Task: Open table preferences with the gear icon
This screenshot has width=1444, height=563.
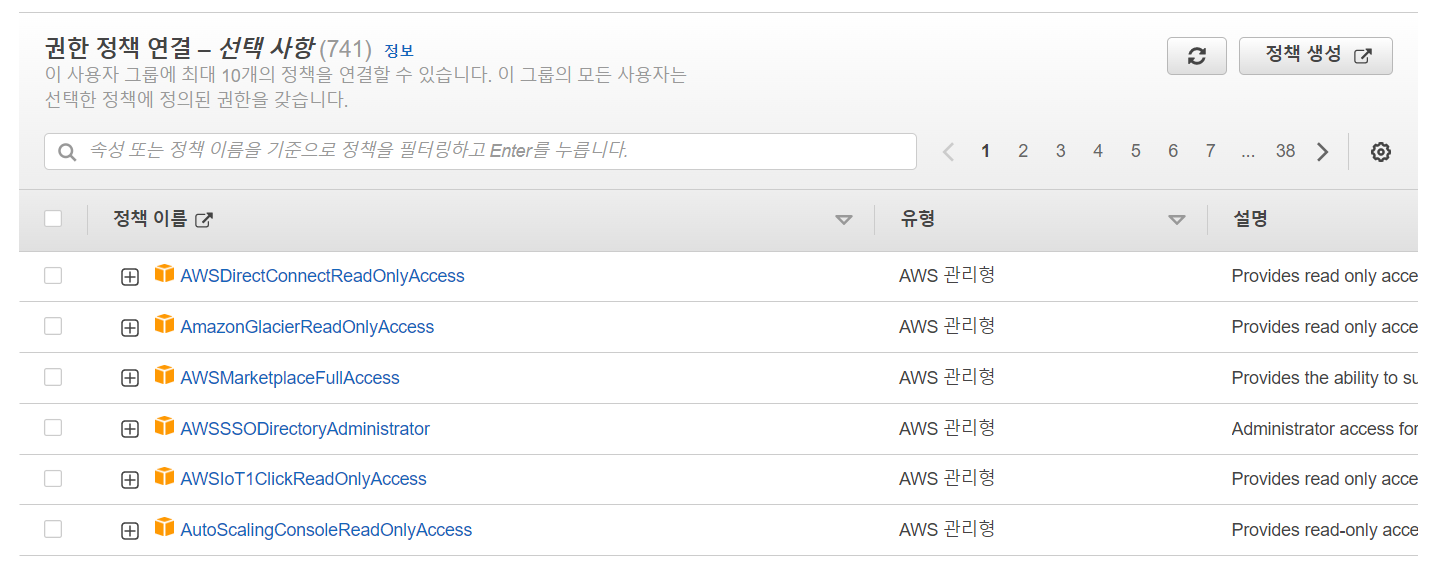Action: [1381, 152]
